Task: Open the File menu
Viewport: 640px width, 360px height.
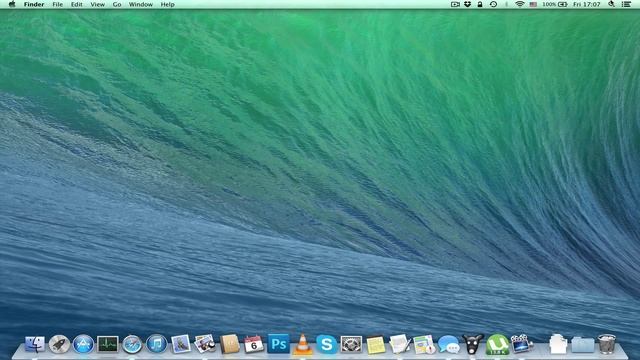Action: [x=58, y=4]
